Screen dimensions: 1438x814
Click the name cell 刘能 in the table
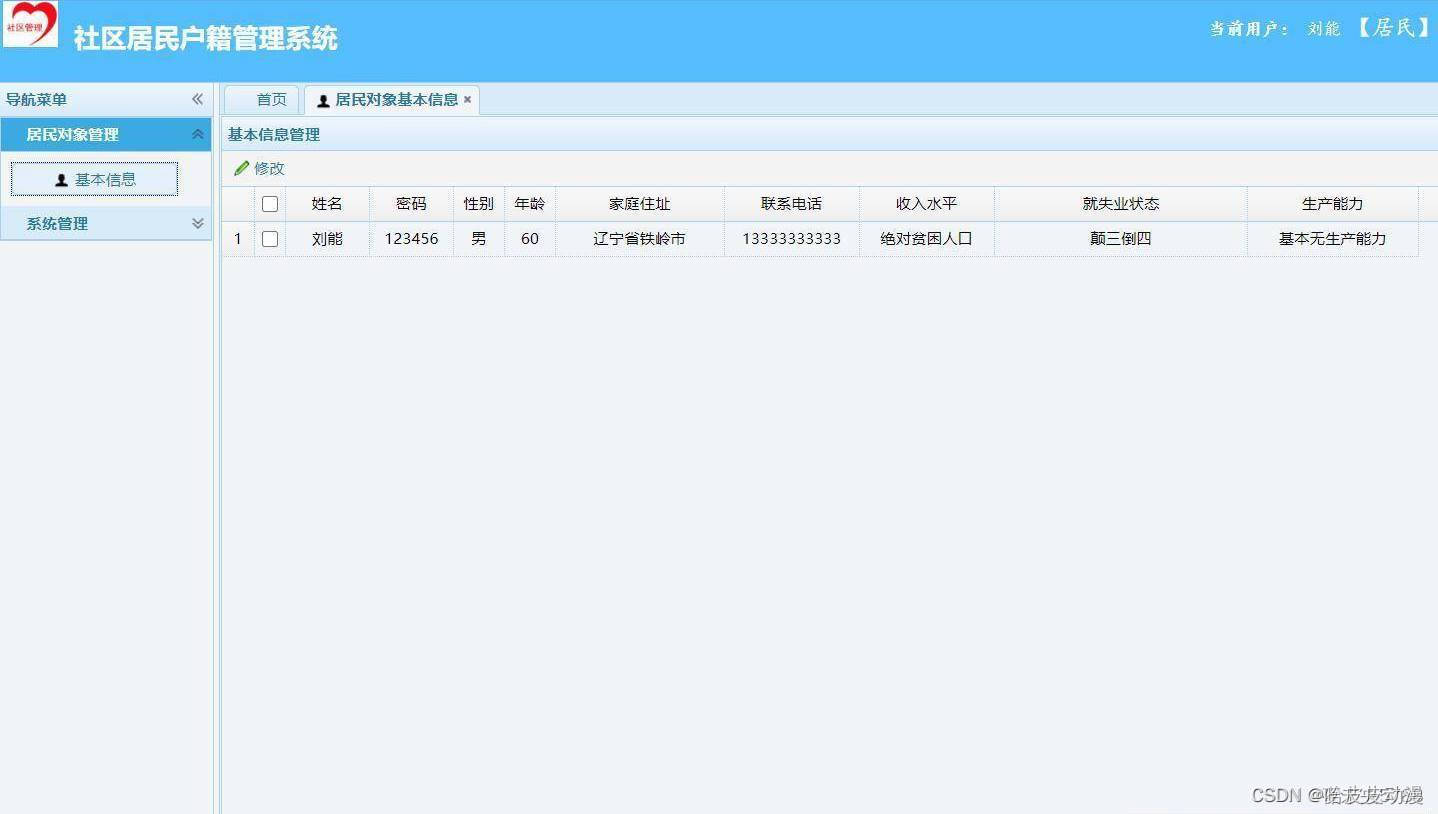[327, 239]
